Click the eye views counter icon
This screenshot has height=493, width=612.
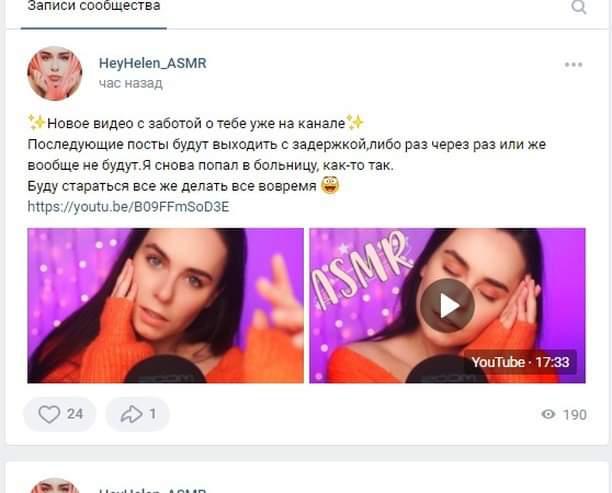point(548,414)
